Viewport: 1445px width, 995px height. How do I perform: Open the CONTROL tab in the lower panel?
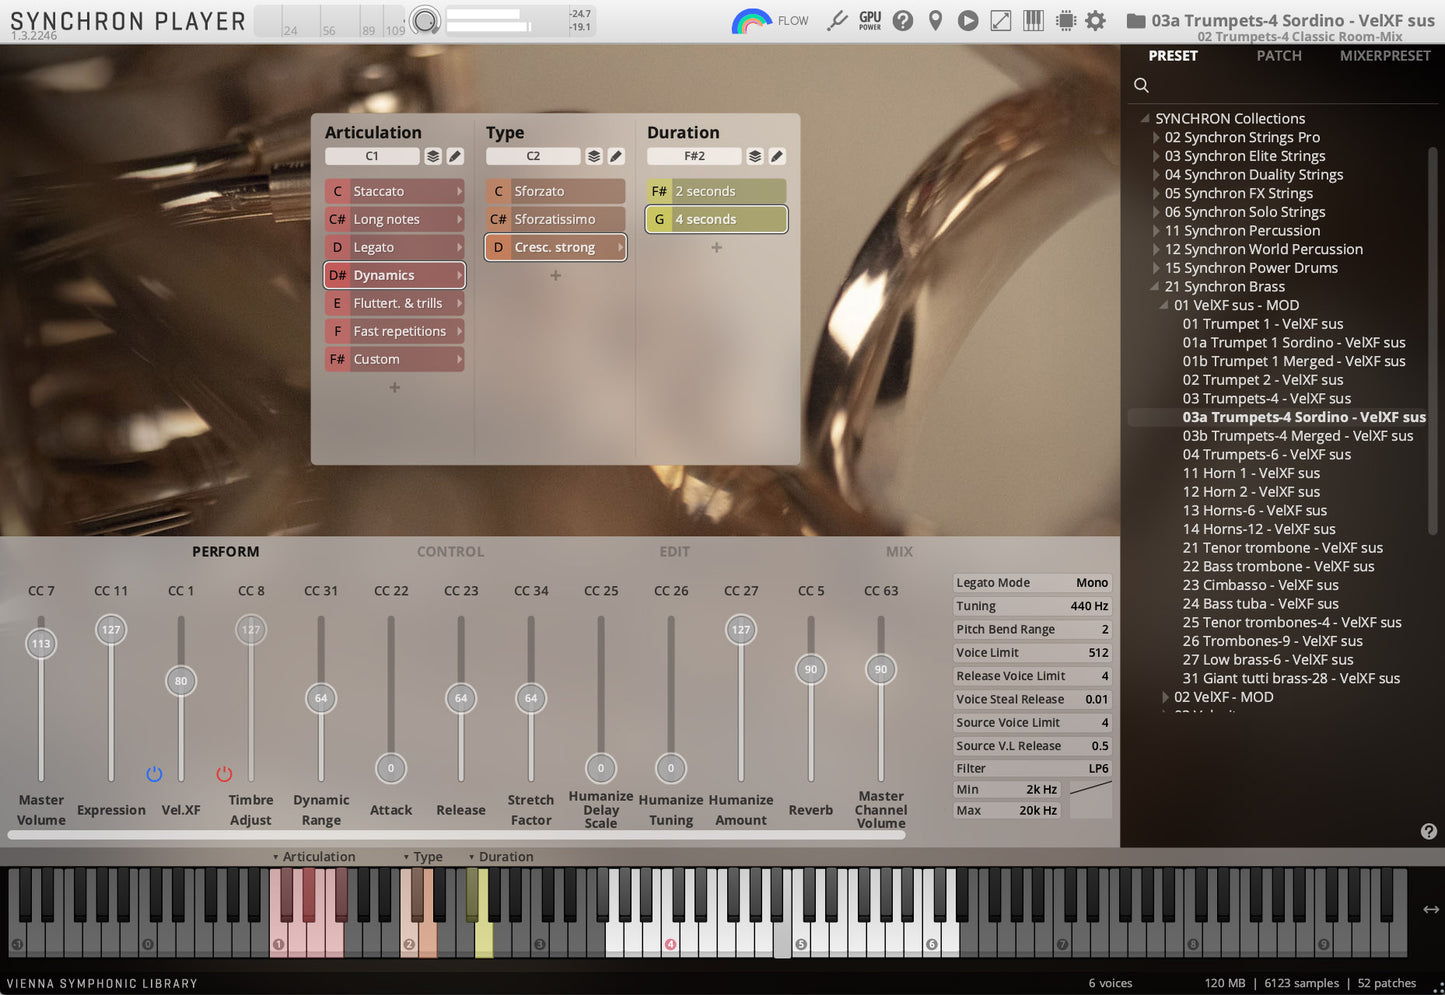click(450, 551)
